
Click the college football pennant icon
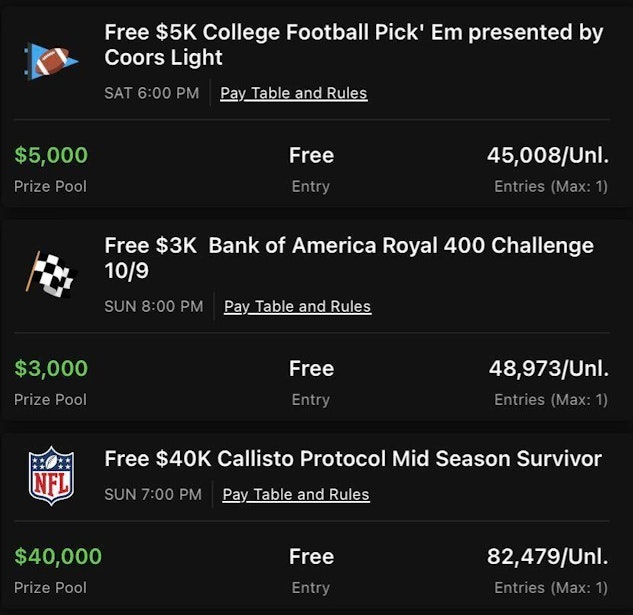pos(51,63)
